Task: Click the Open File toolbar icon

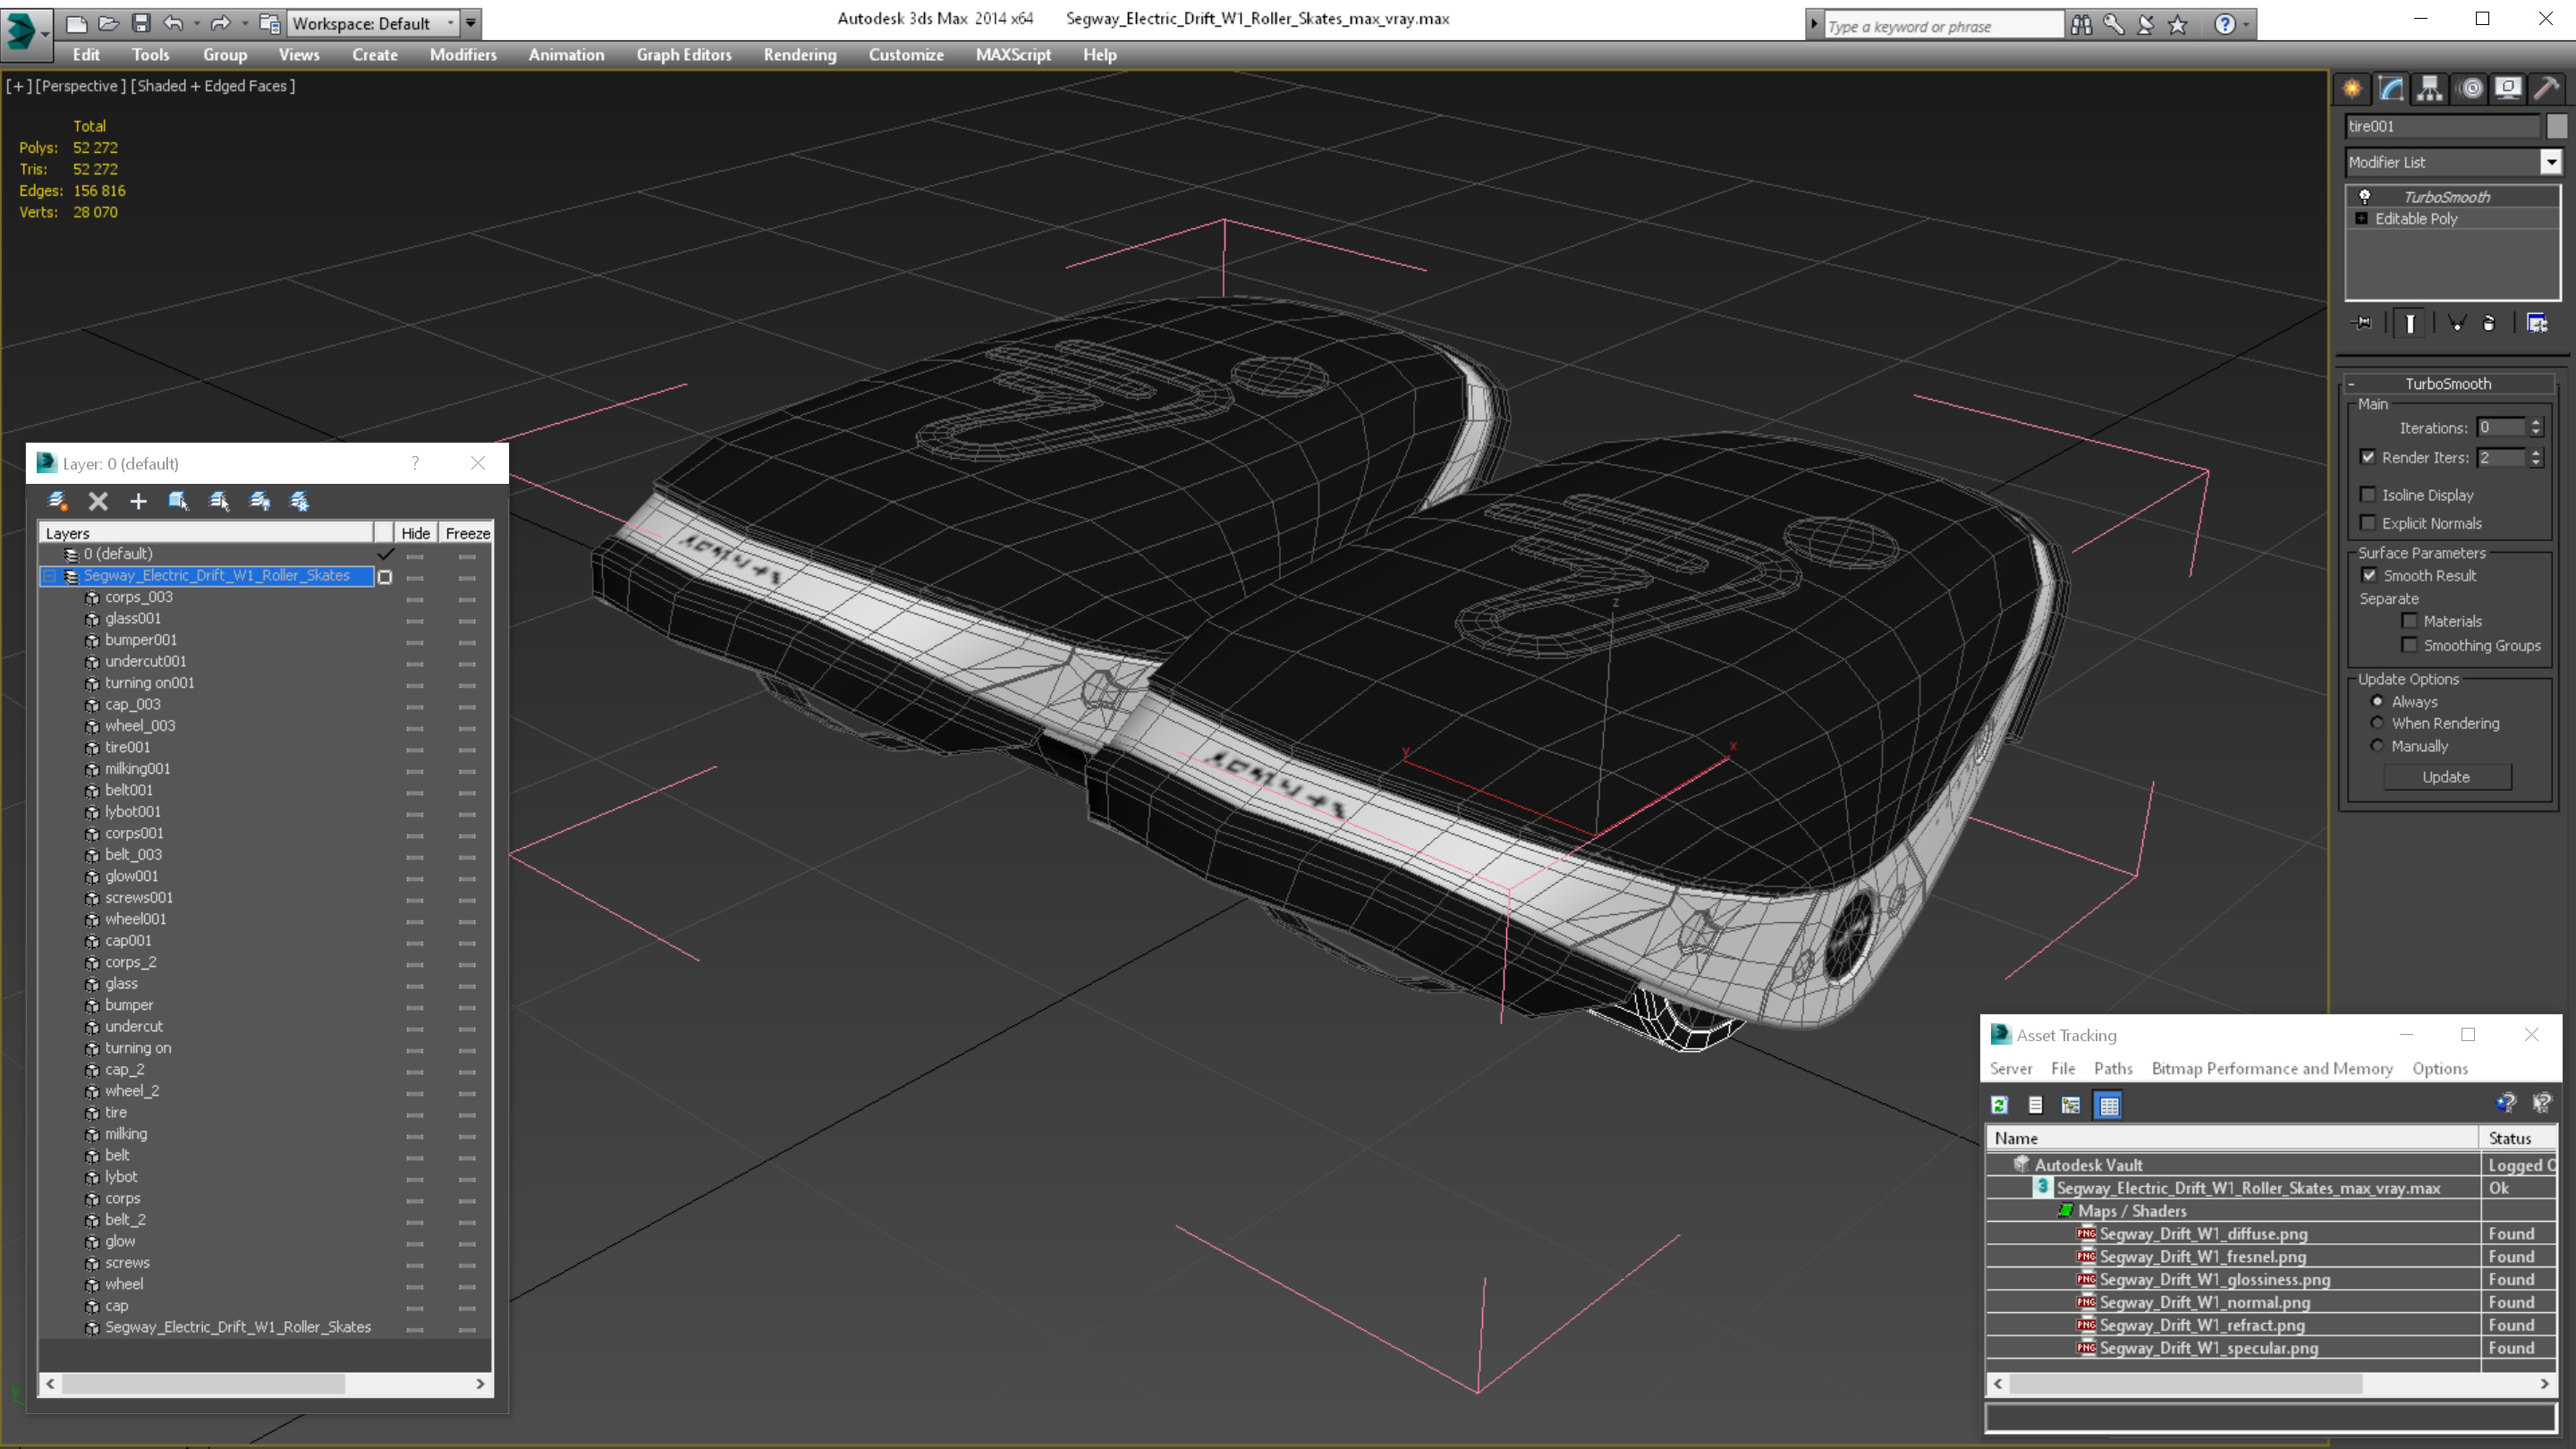Action: (x=109, y=22)
